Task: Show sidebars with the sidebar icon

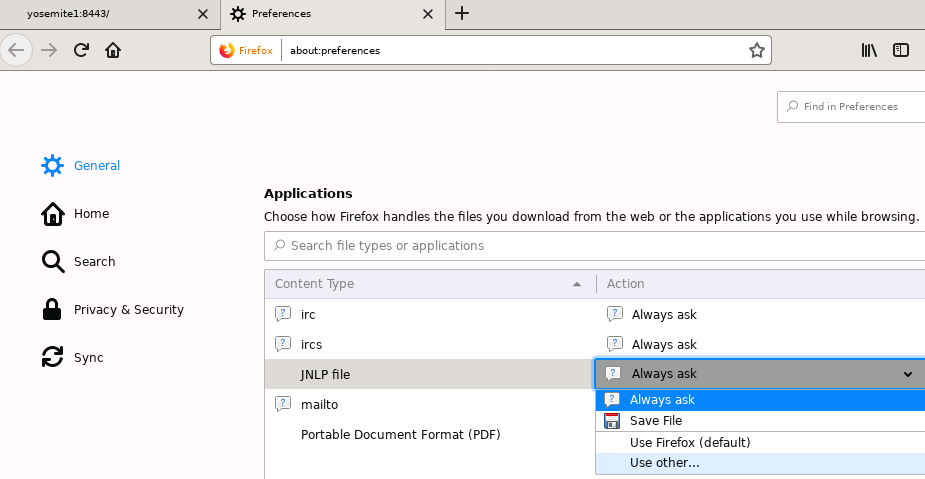Action: coord(901,50)
